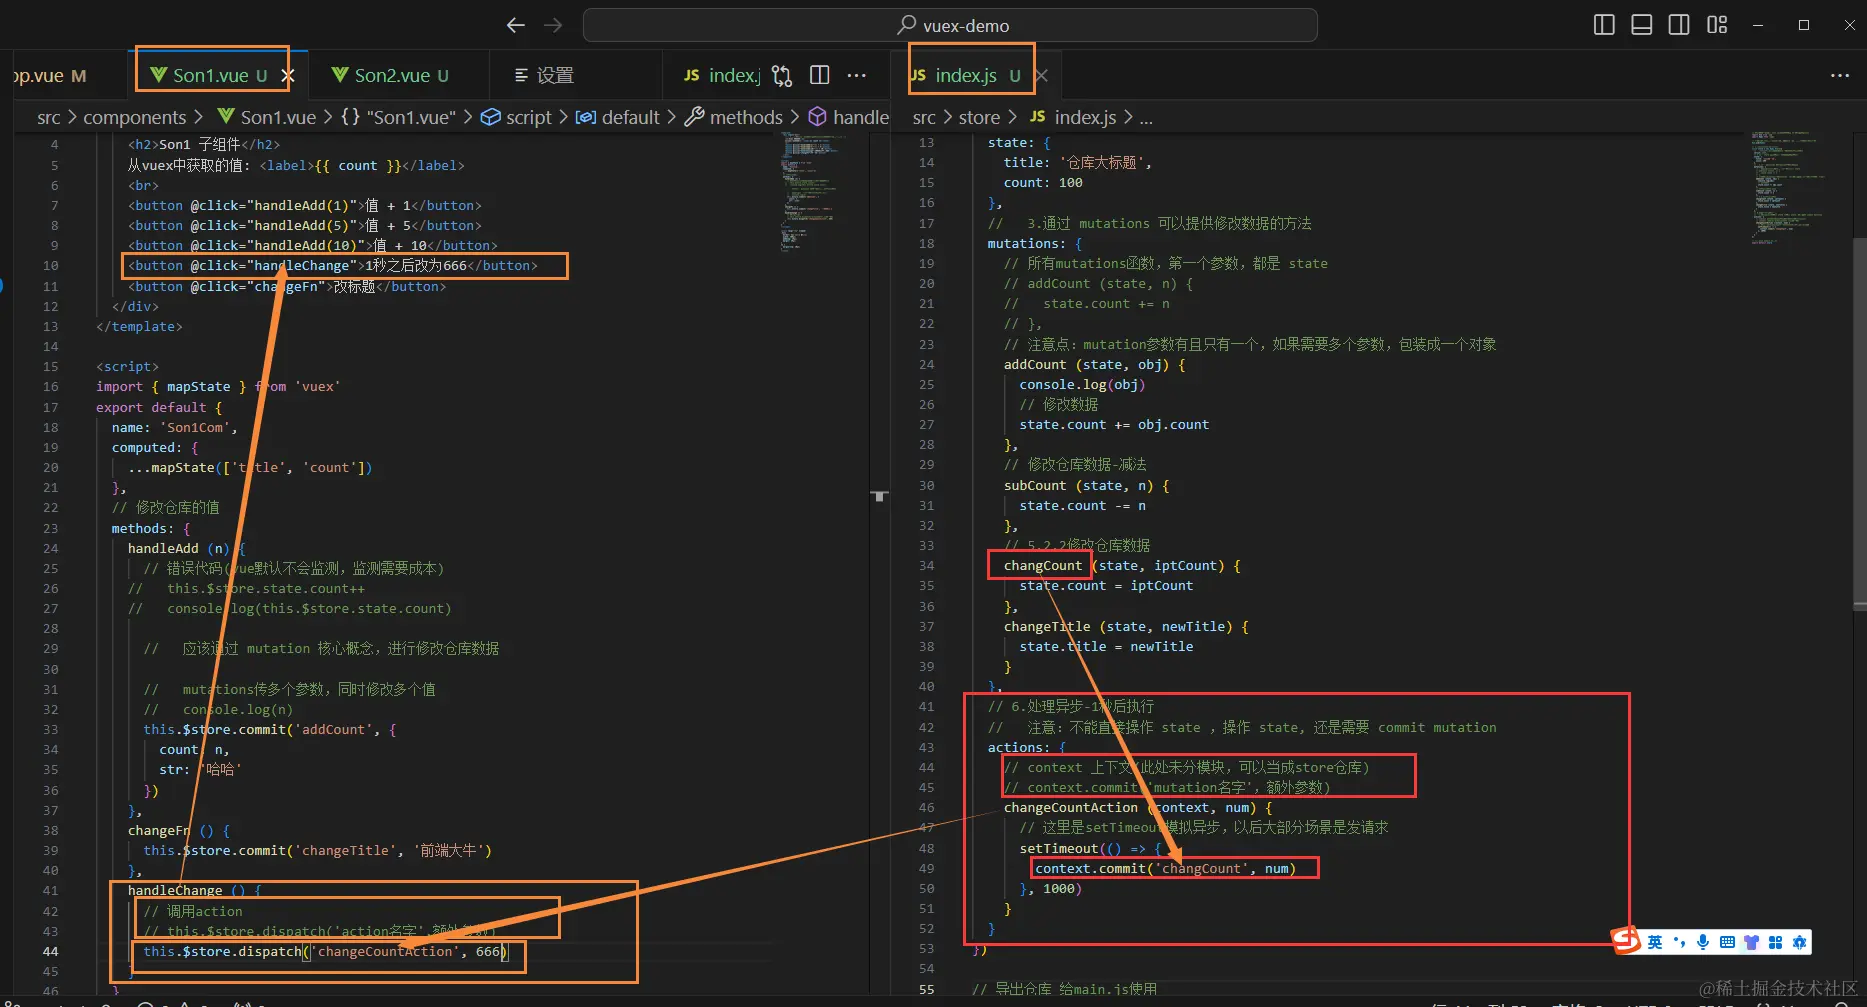1867x1007 pixels.
Task: Click line number 44 in left gutter
Action: [50, 951]
